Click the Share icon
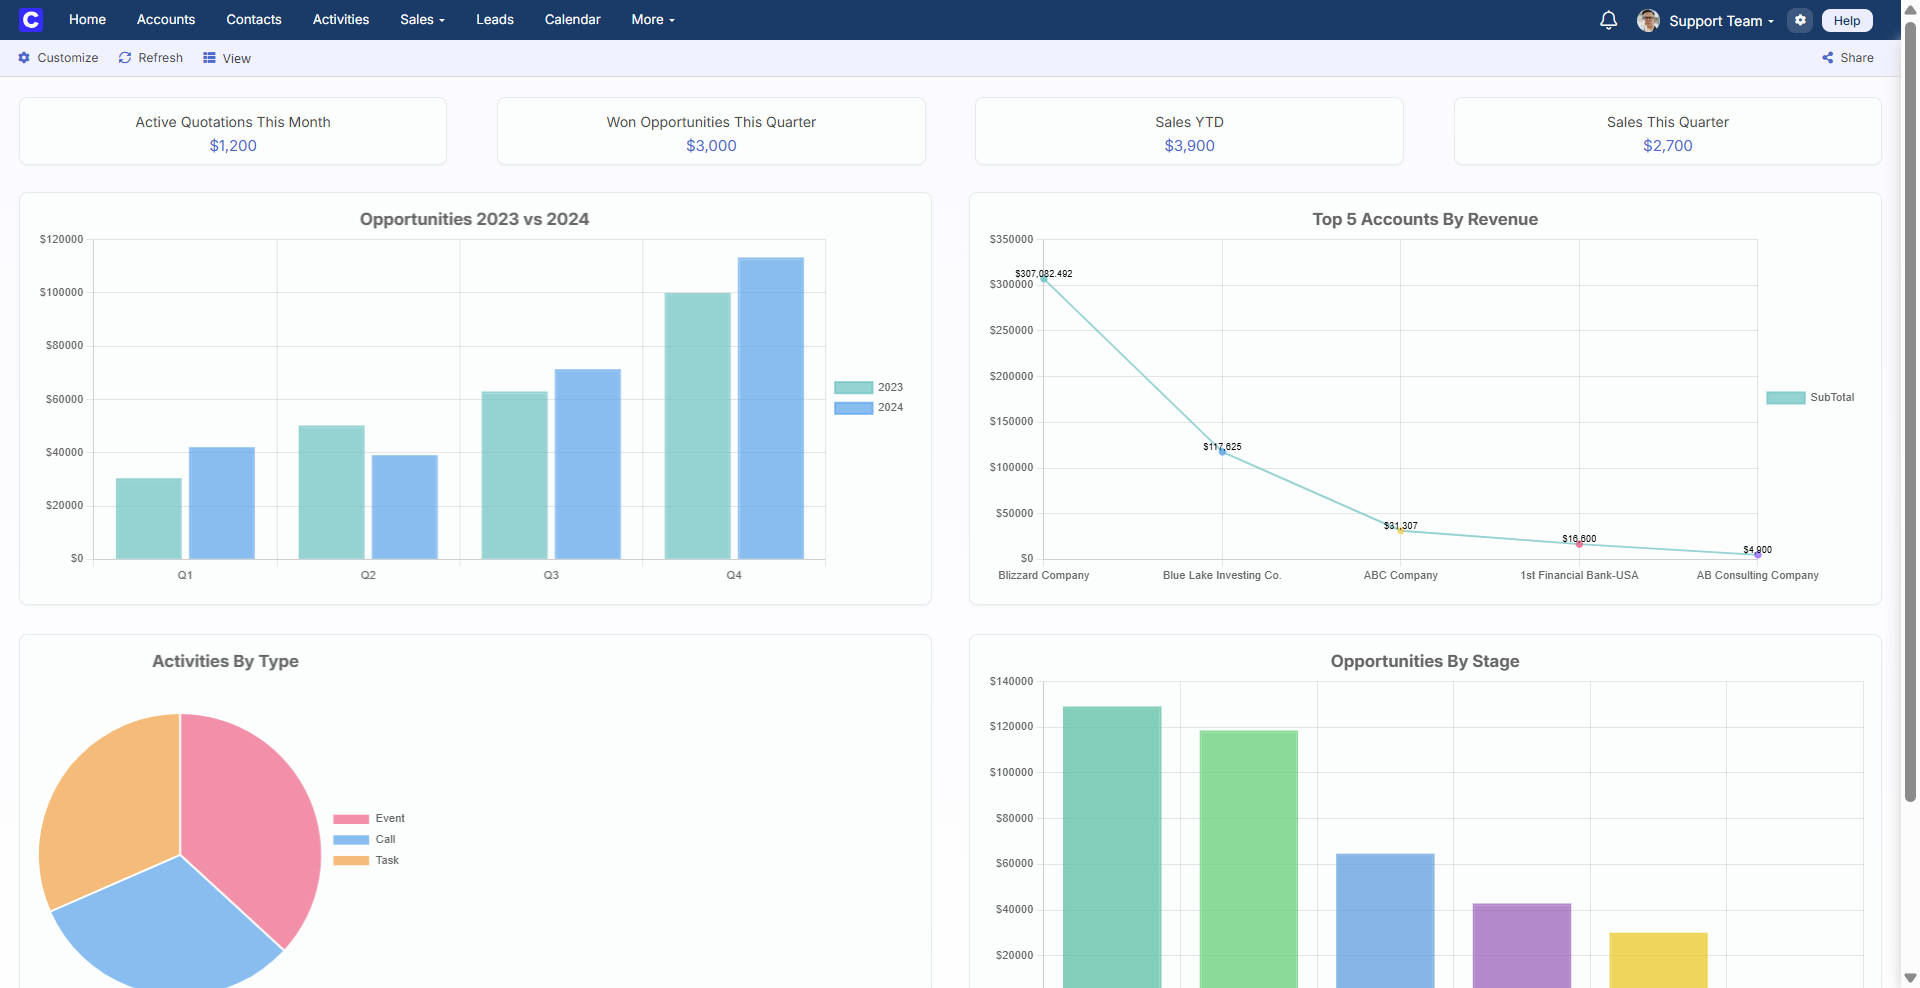This screenshot has width=1920, height=988. (1826, 57)
